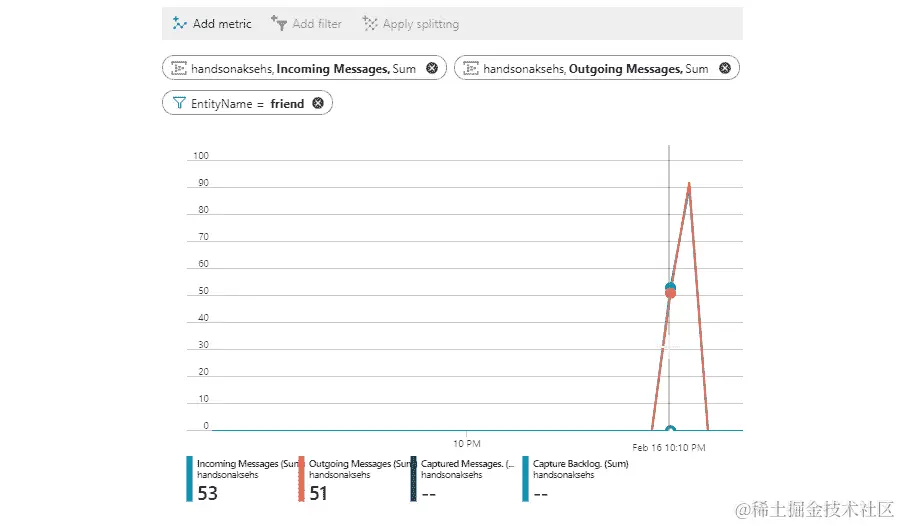Click the EntityName filter funnel icon
The height and width of the screenshot is (526, 901).
pos(179,103)
